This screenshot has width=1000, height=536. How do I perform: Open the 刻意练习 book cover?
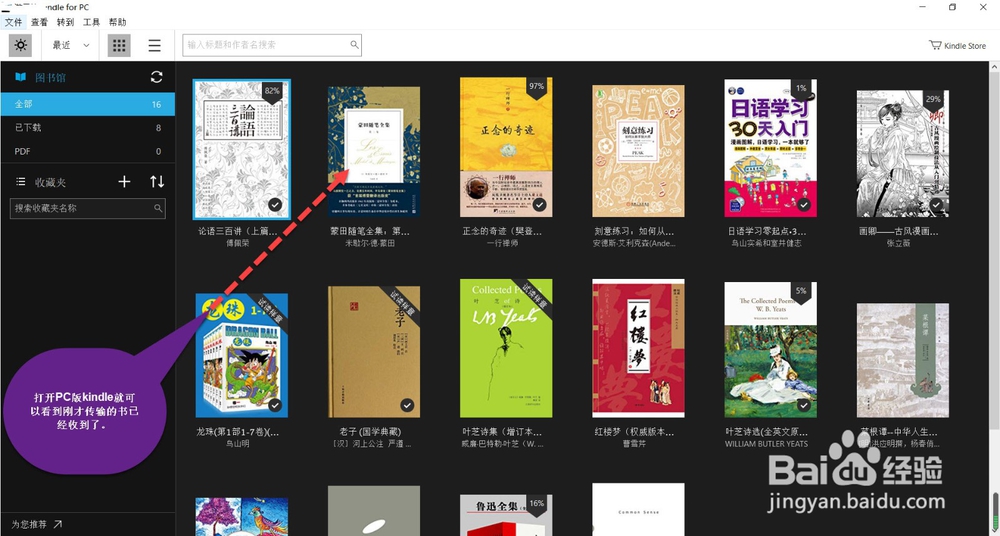pos(638,151)
